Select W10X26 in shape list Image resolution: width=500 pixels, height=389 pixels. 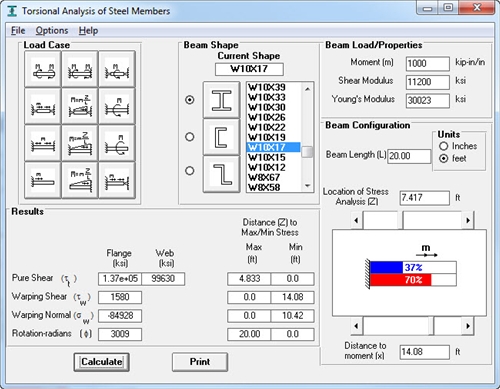point(274,117)
